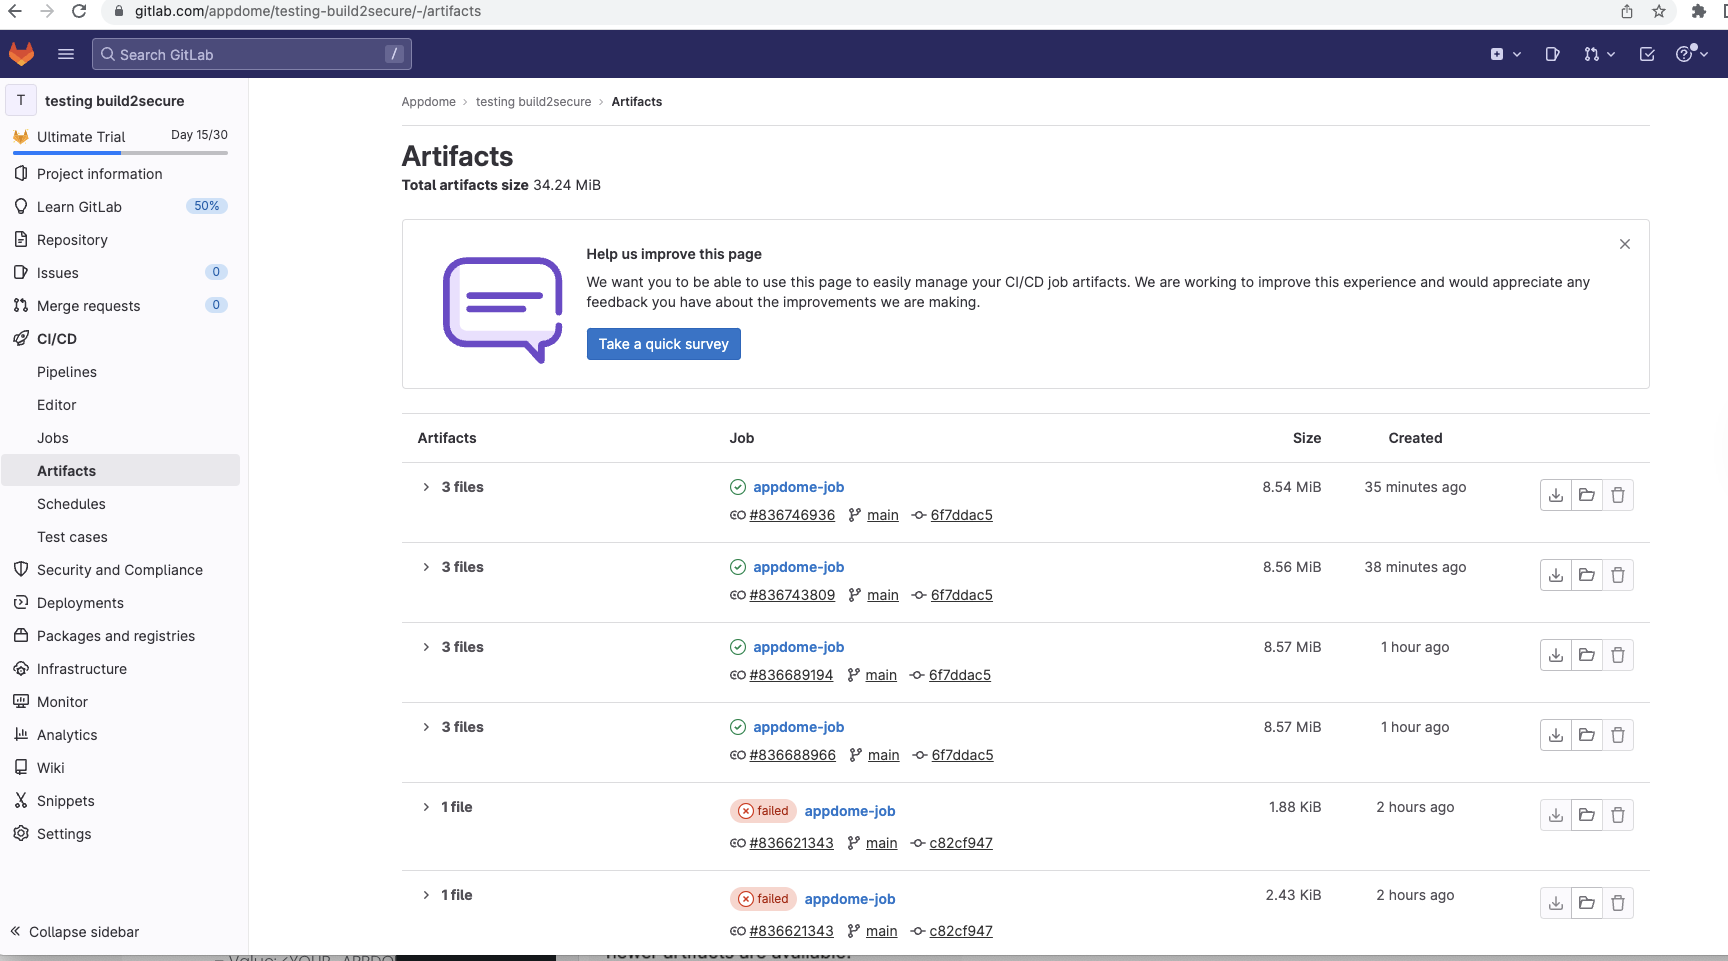Open the dropdown beside the help icon

pyautogui.click(x=1703, y=54)
